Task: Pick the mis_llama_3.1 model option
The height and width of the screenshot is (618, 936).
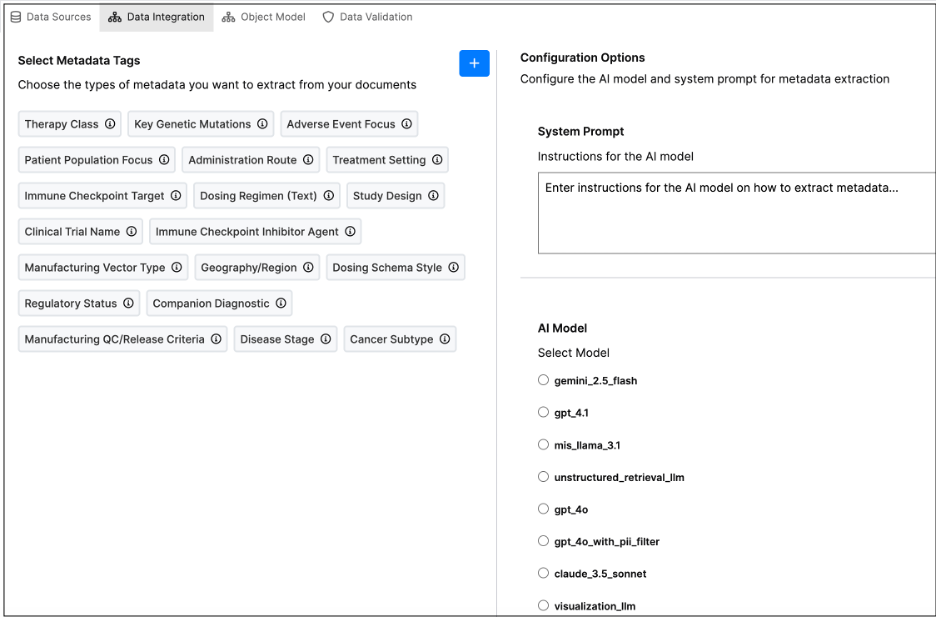Action: click(544, 445)
